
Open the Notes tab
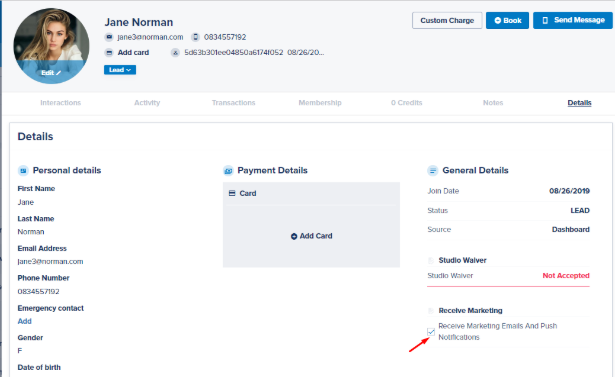click(493, 103)
